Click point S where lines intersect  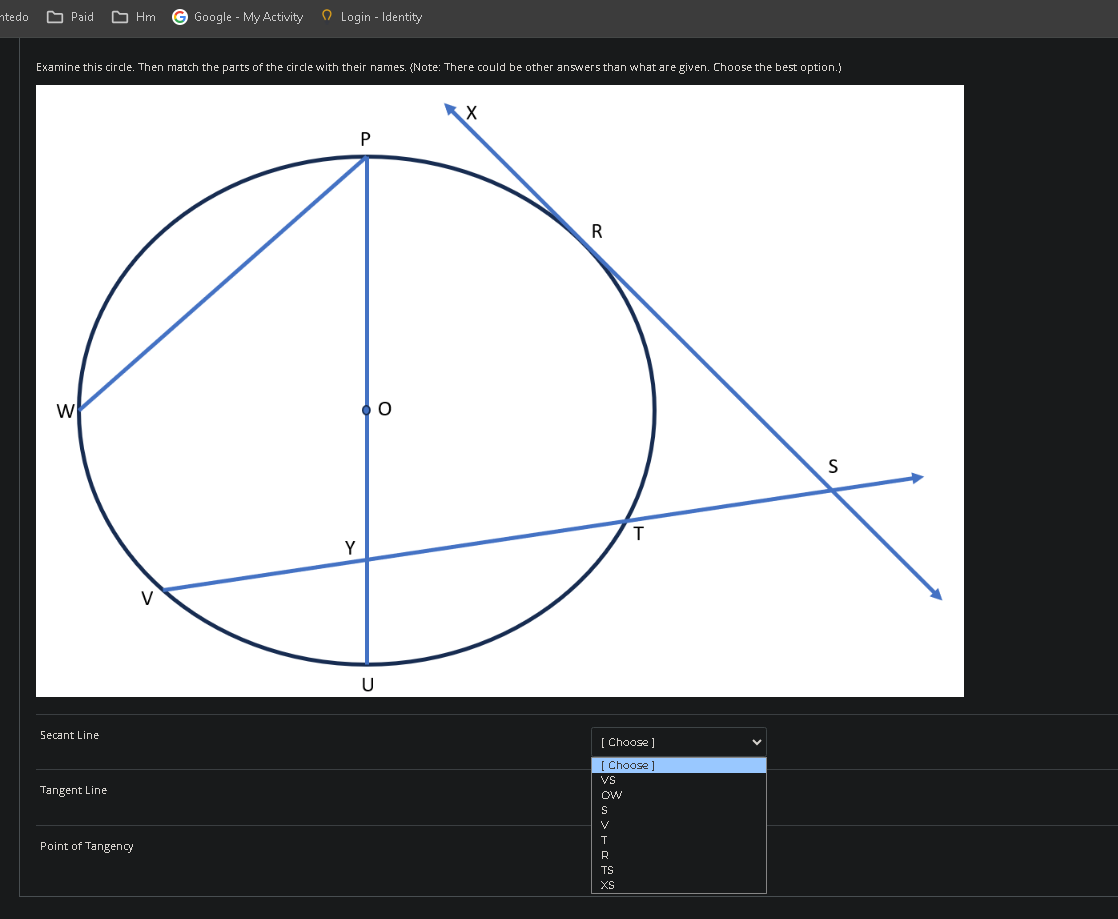[831, 489]
